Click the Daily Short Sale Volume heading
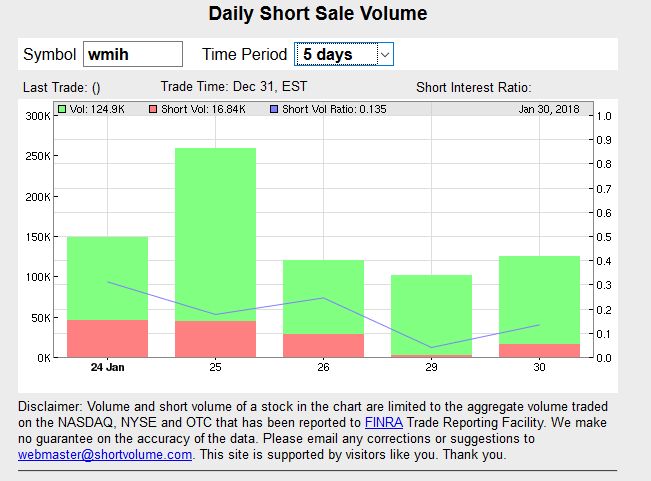Screen dimensions: 651x481 (x=317, y=14)
